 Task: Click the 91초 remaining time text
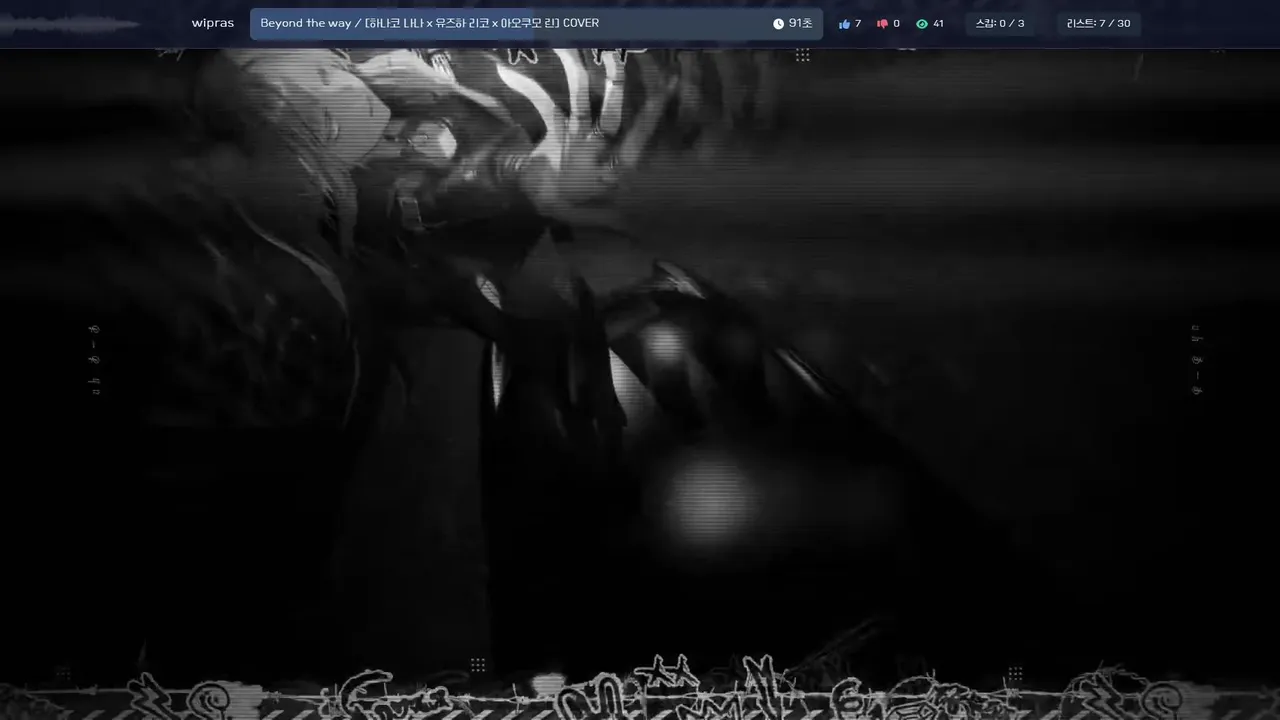[x=800, y=23]
